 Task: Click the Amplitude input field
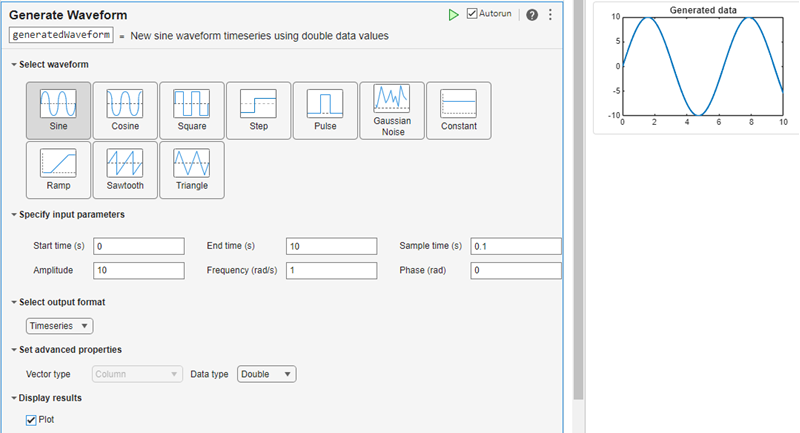(x=139, y=270)
